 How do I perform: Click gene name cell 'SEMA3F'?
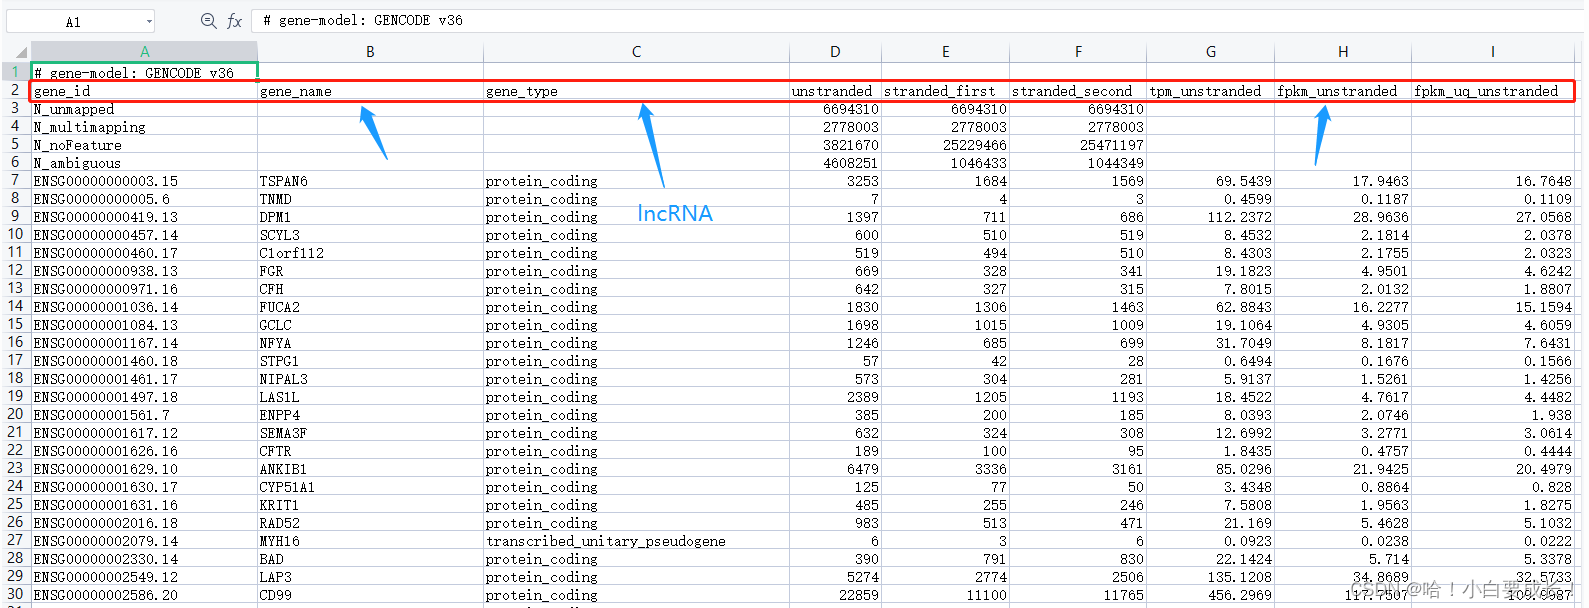coord(370,433)
